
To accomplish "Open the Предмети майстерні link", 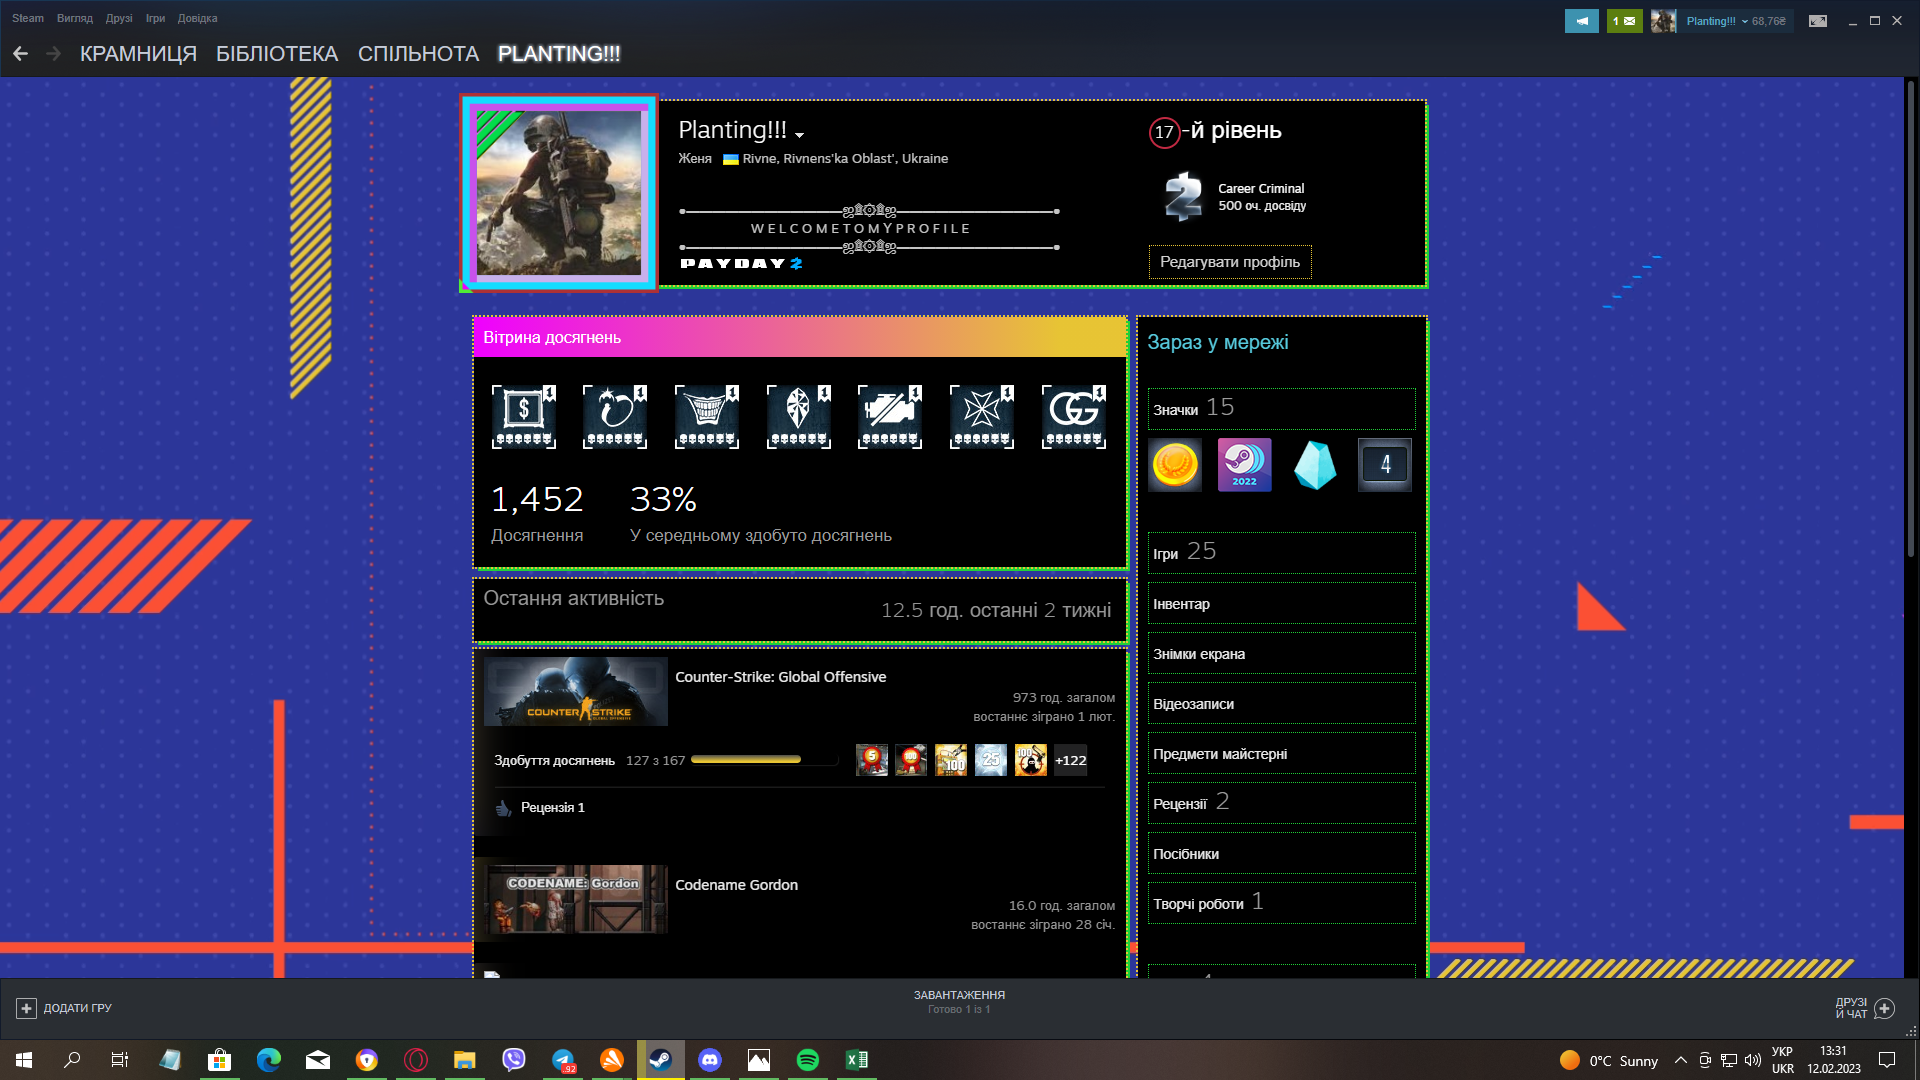I will pos(1281,754).
